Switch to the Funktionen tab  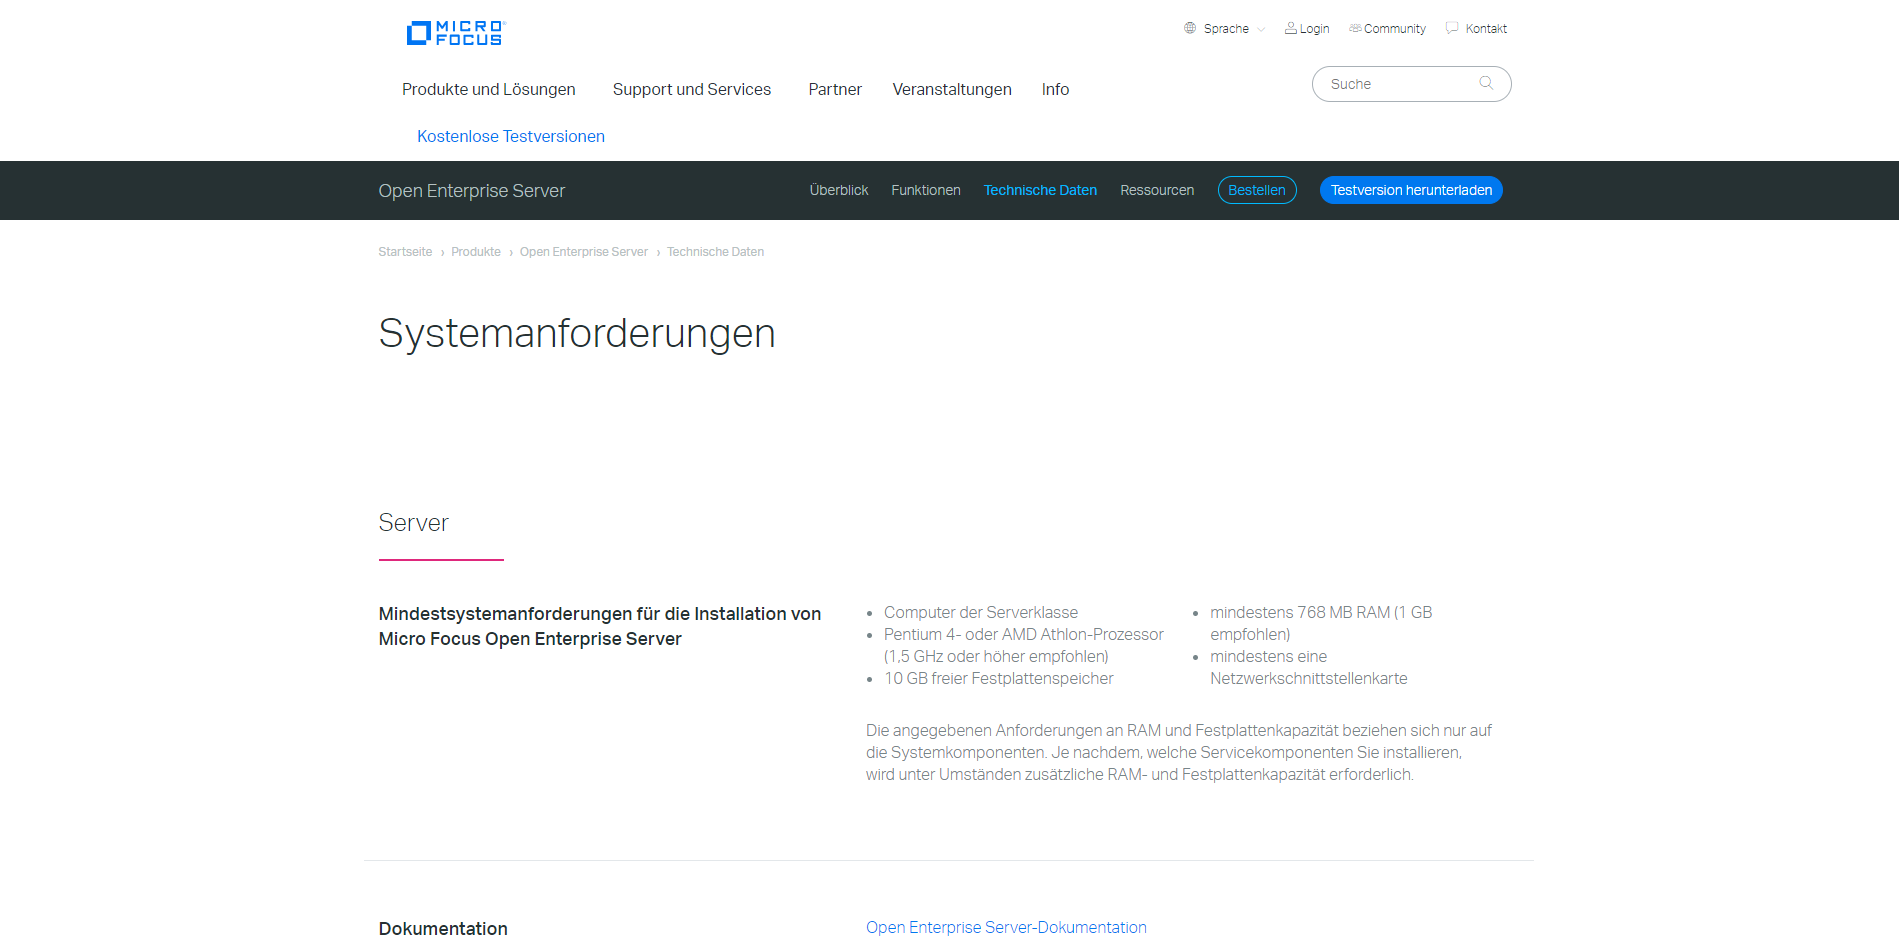pos(926,190)
